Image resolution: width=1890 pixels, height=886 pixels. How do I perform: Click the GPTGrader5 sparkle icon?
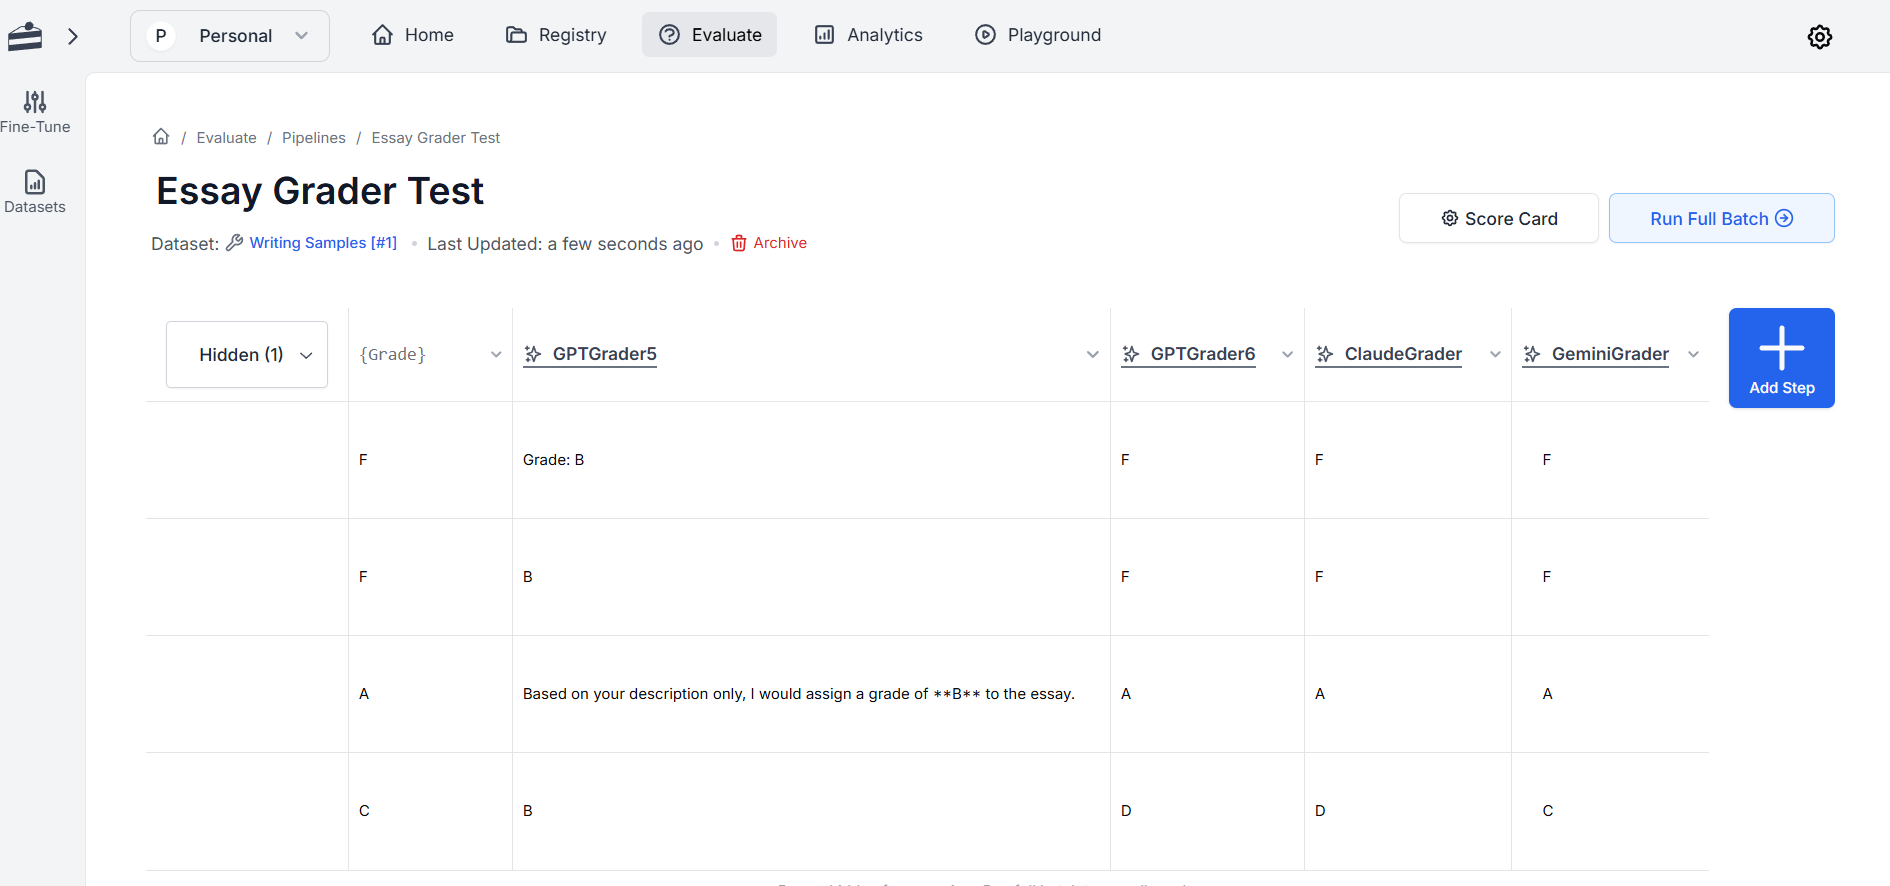click(533, 354)
